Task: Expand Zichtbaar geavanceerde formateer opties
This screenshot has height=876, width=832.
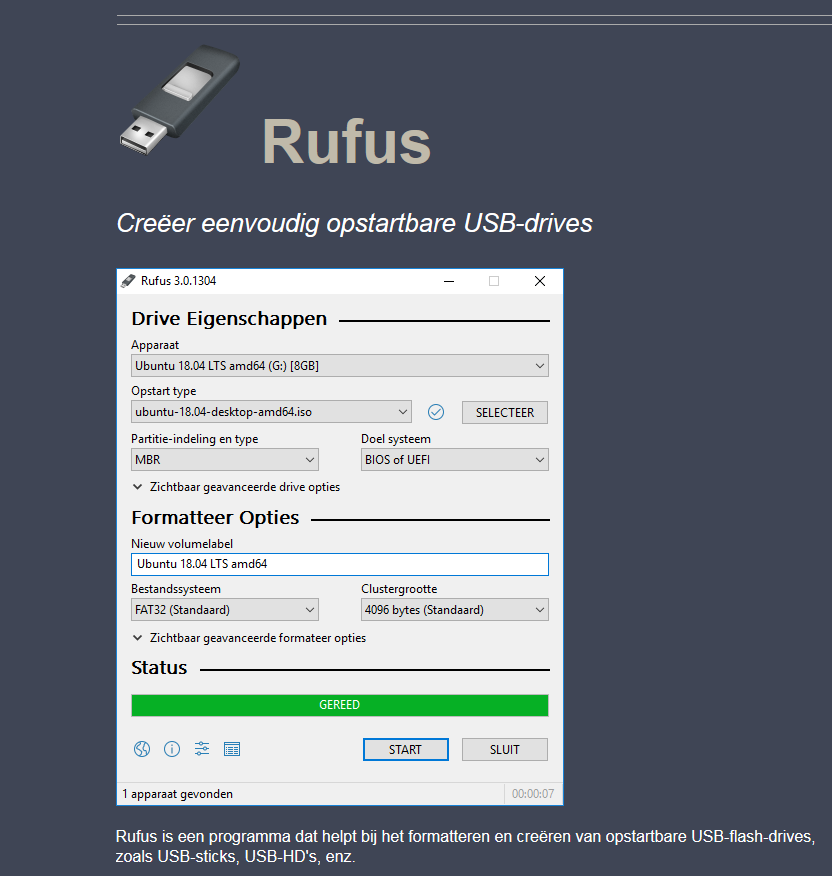Action: click(x=249, y=638)
